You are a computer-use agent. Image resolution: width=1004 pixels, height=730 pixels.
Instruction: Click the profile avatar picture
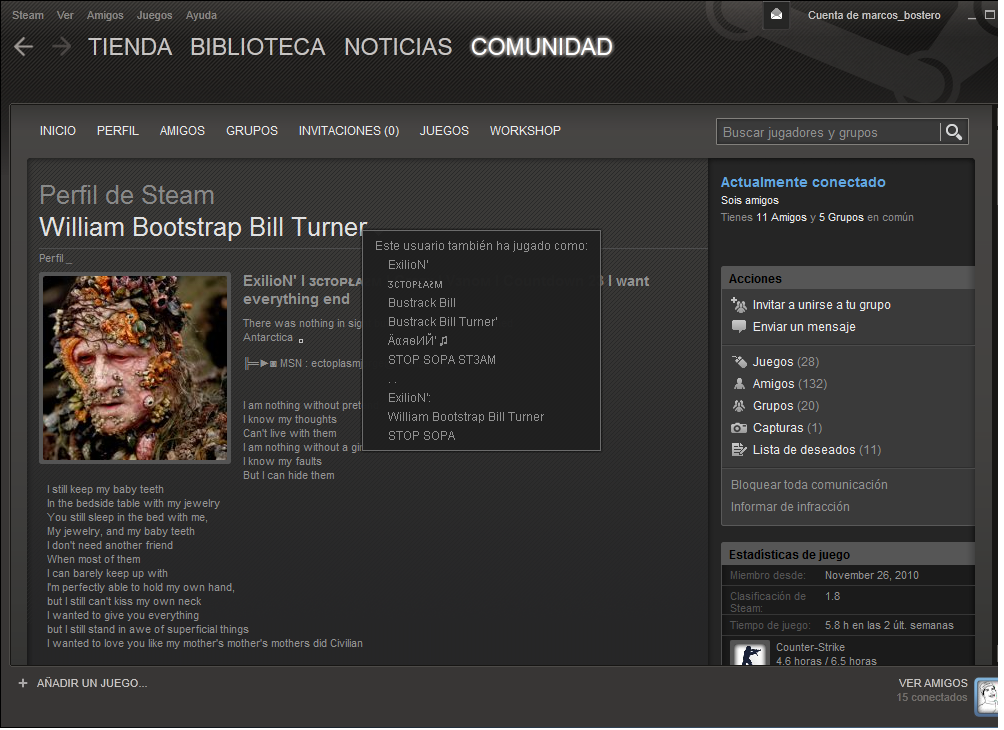[x=135, y=368]
